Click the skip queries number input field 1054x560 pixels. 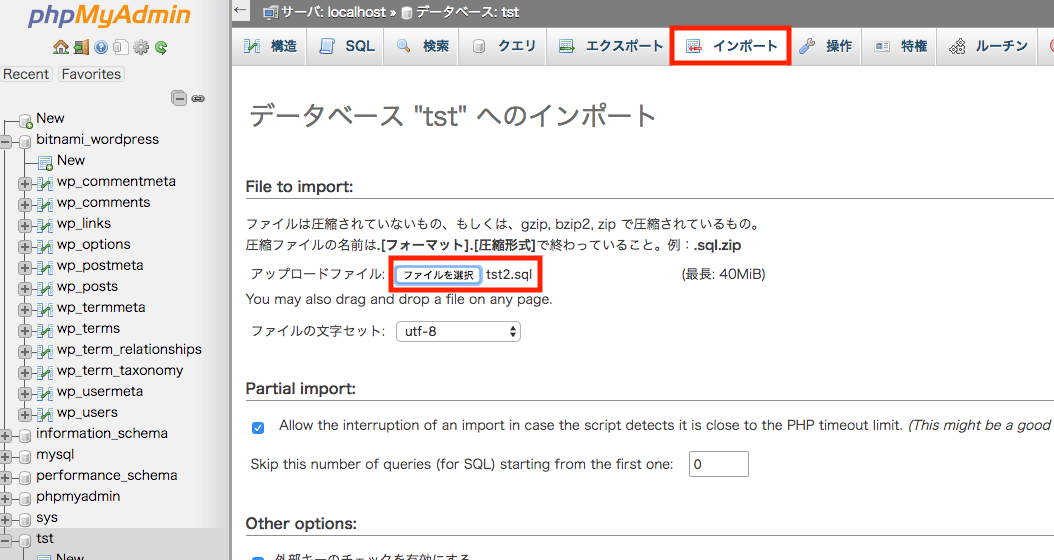tap(718, 464)
